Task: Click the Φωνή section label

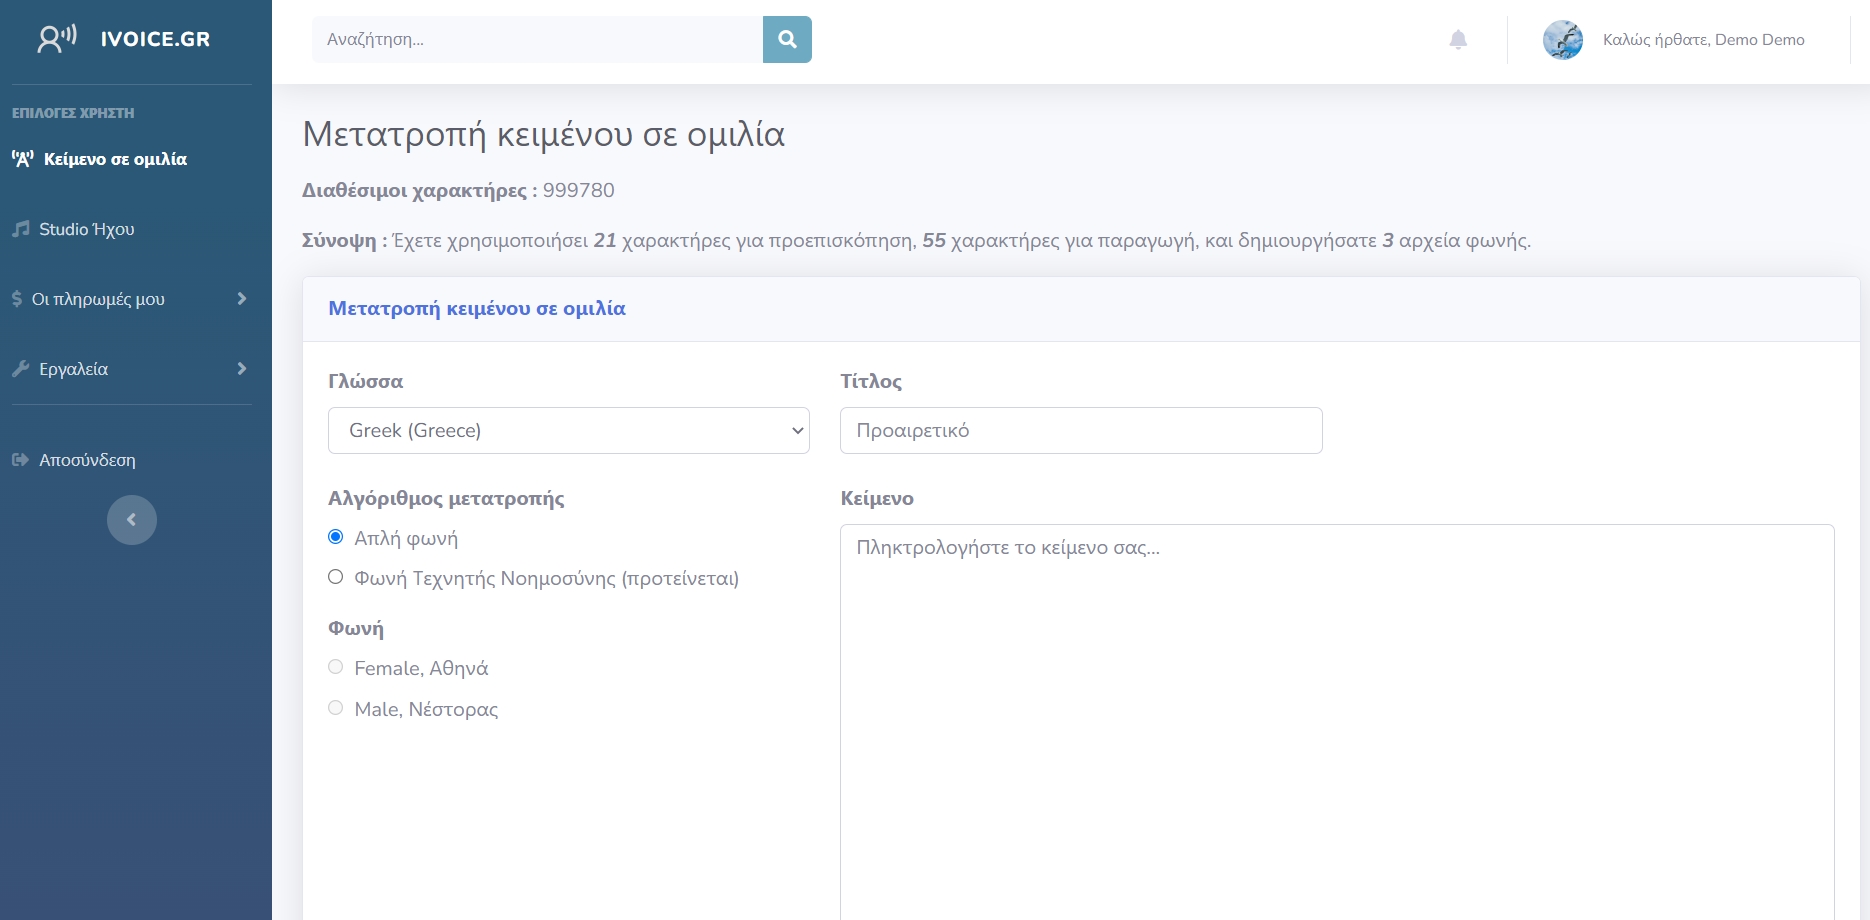Action: click(x=356, y=628)
